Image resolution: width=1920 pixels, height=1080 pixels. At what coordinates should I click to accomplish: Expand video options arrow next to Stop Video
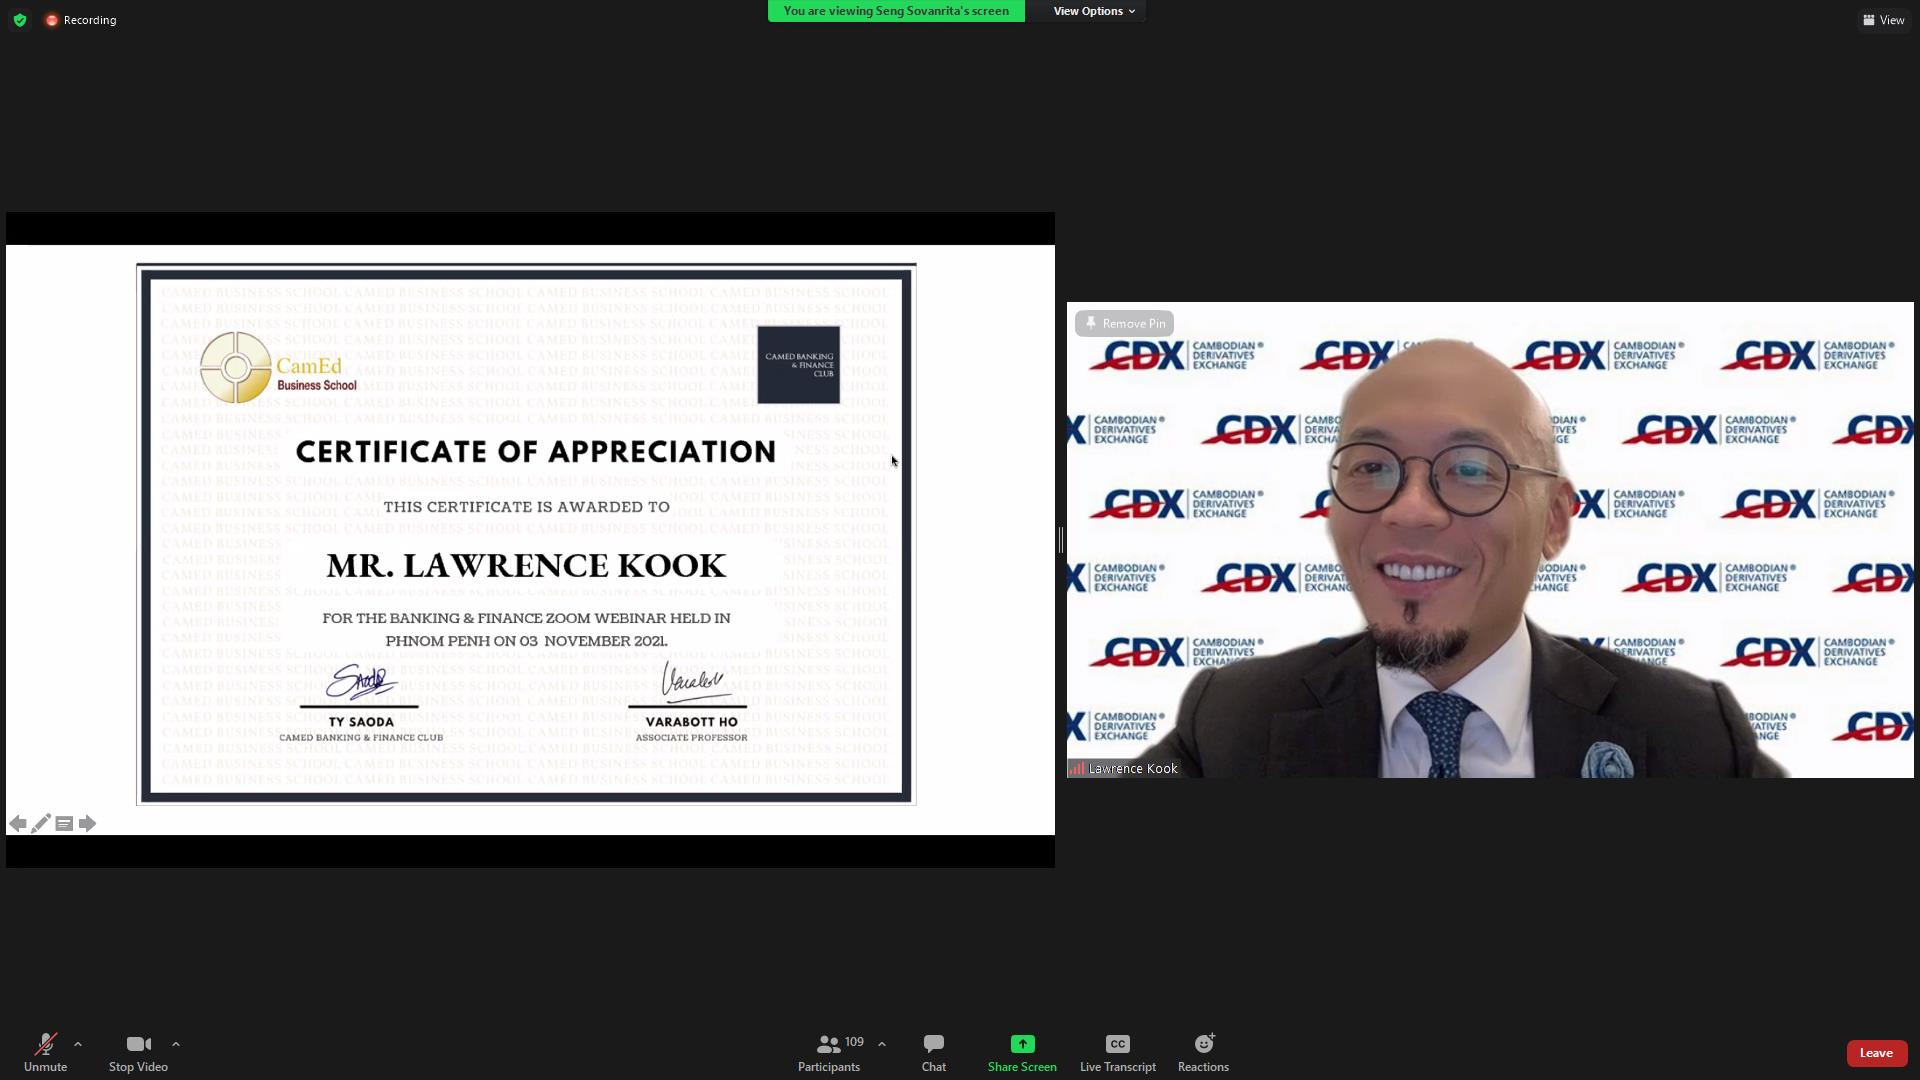click(x=176, y=1044)
